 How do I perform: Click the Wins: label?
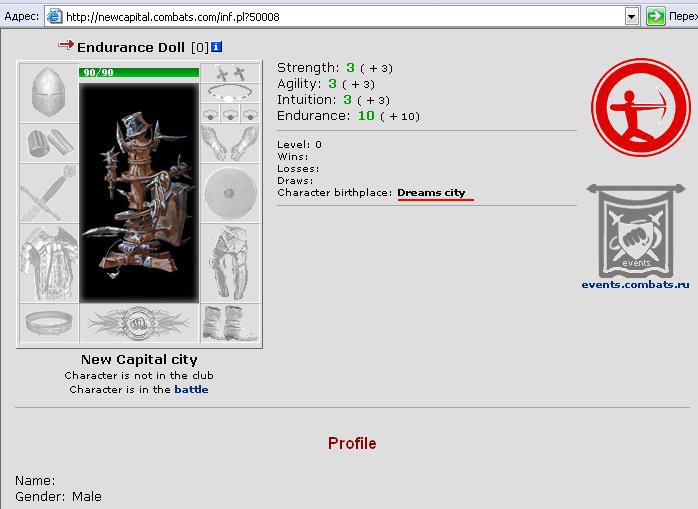tap(292, 156)
